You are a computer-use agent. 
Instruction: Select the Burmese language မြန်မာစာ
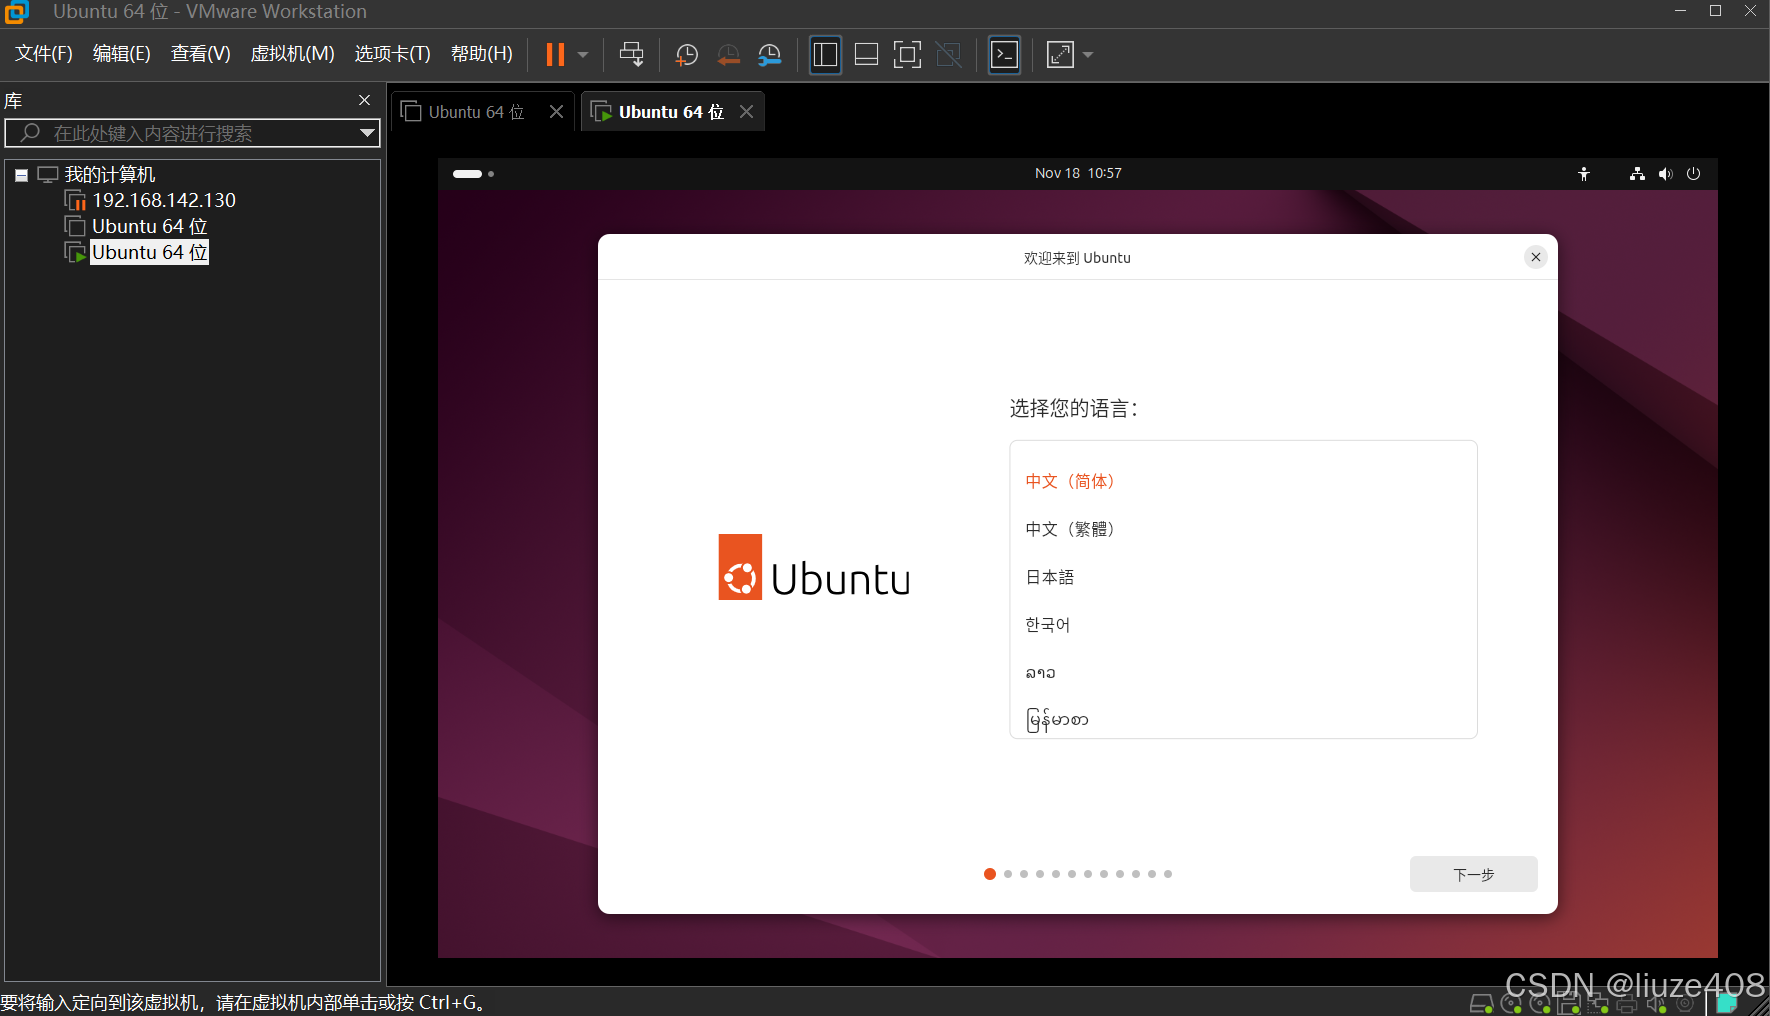click(x=1243, y=719)
